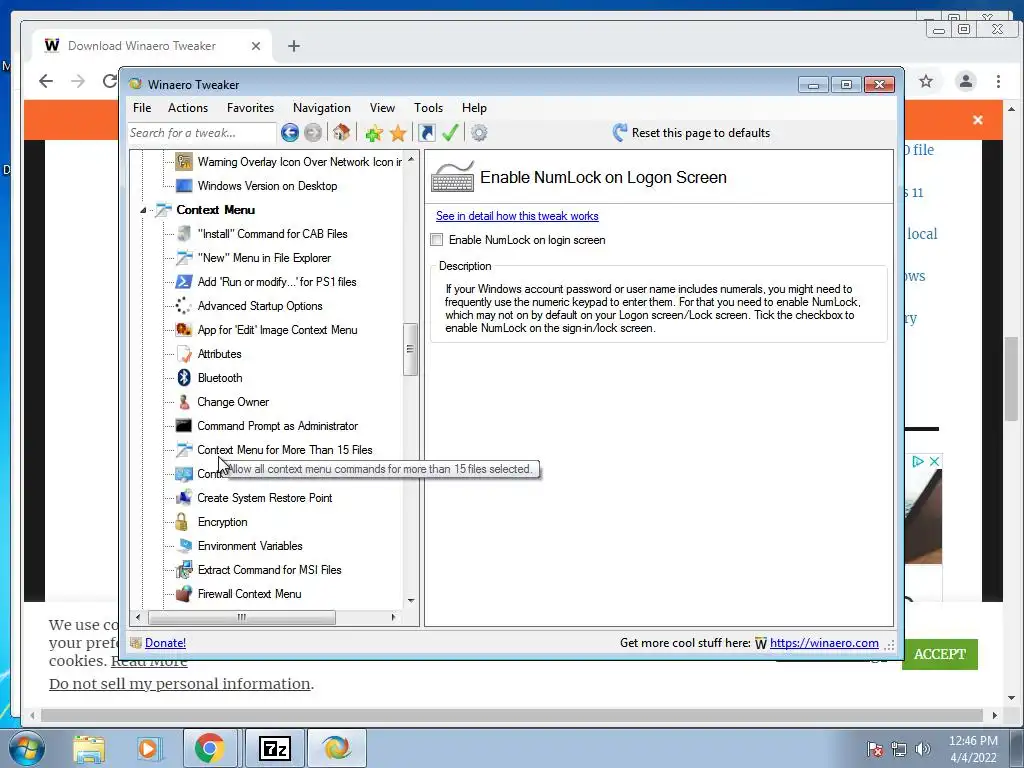
Task: Go to Winaero Tweaker home page icon
Action: click(341, 132)
